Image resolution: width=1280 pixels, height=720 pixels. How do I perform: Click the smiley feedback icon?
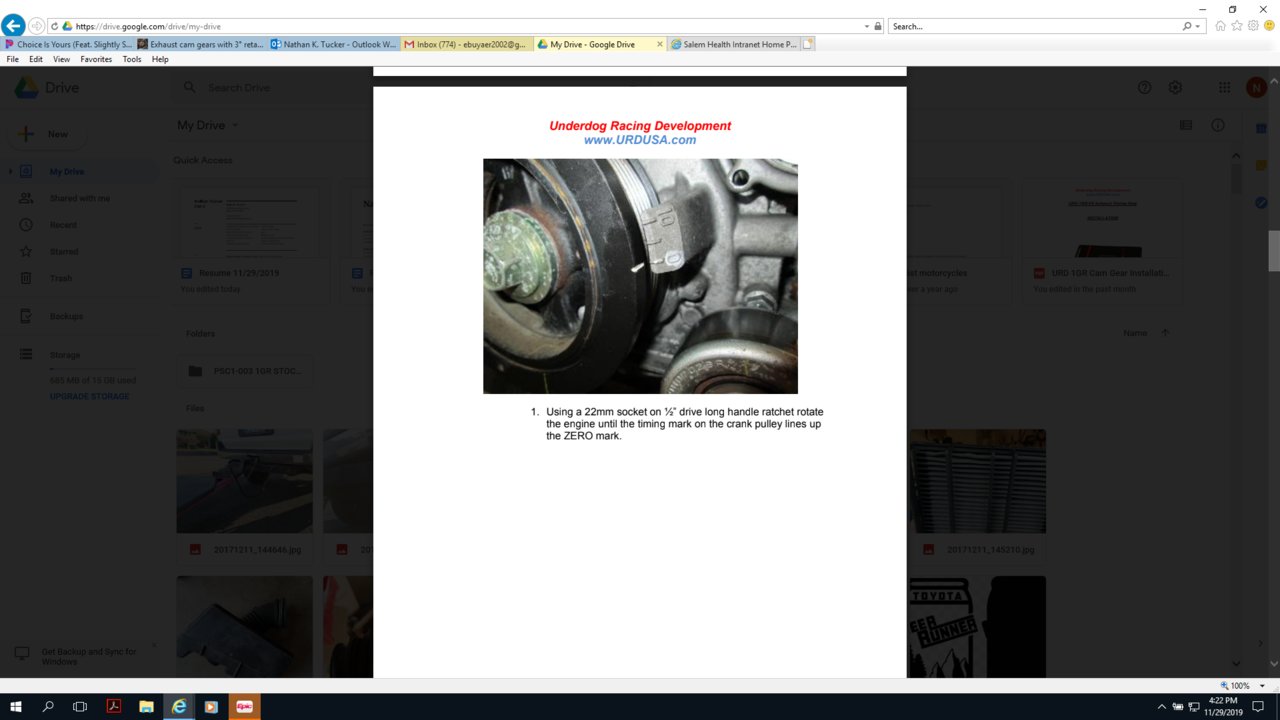point(1268,26)
